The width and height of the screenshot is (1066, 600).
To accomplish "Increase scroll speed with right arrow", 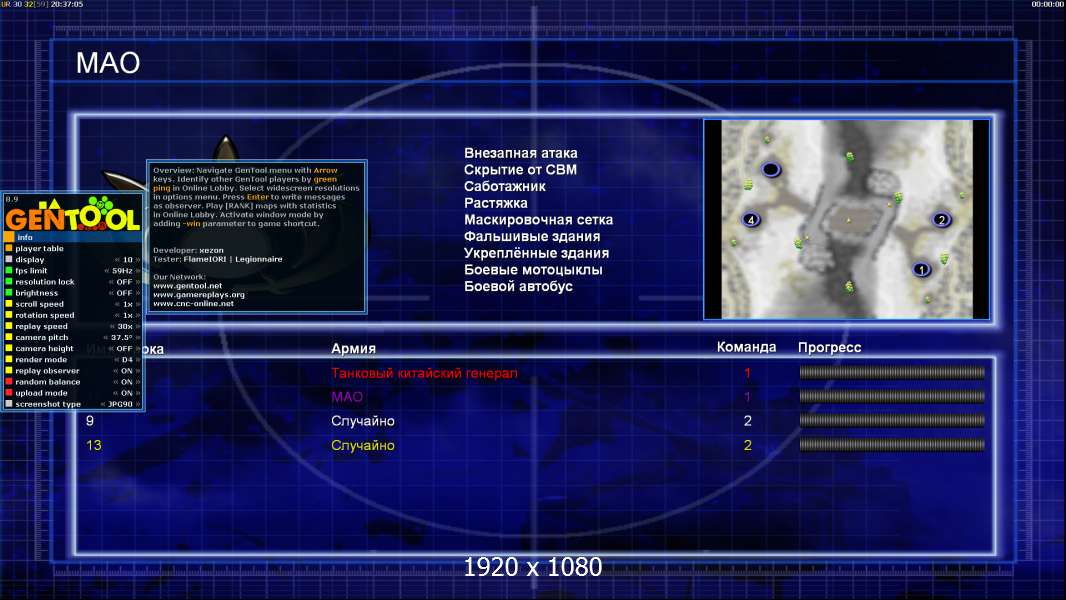I will pos(138,304).
